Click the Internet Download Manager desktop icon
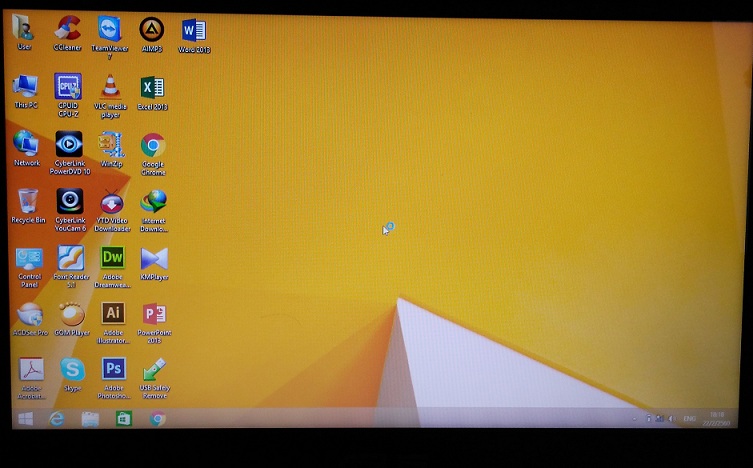 (x=153, y=211)
